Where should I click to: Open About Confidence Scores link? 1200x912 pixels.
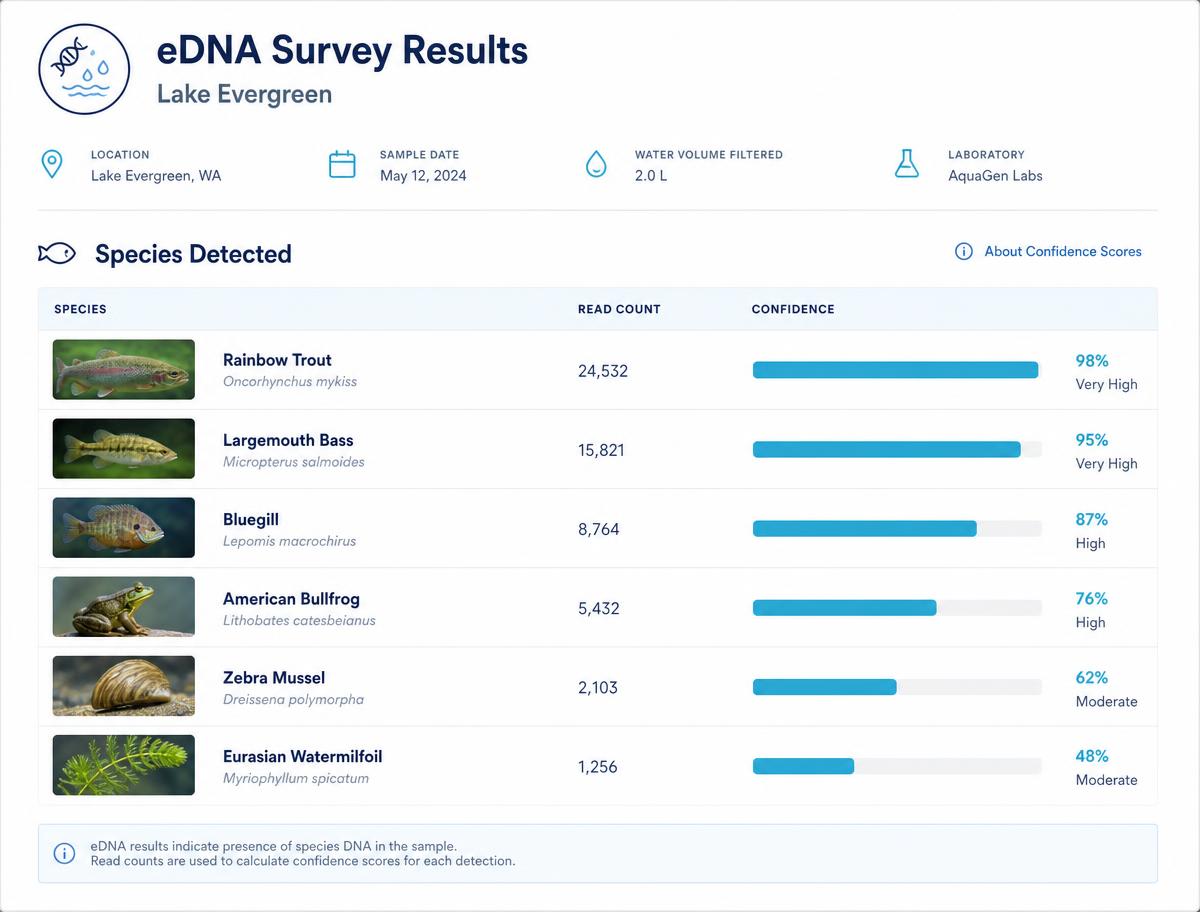tap(1063, 252)
